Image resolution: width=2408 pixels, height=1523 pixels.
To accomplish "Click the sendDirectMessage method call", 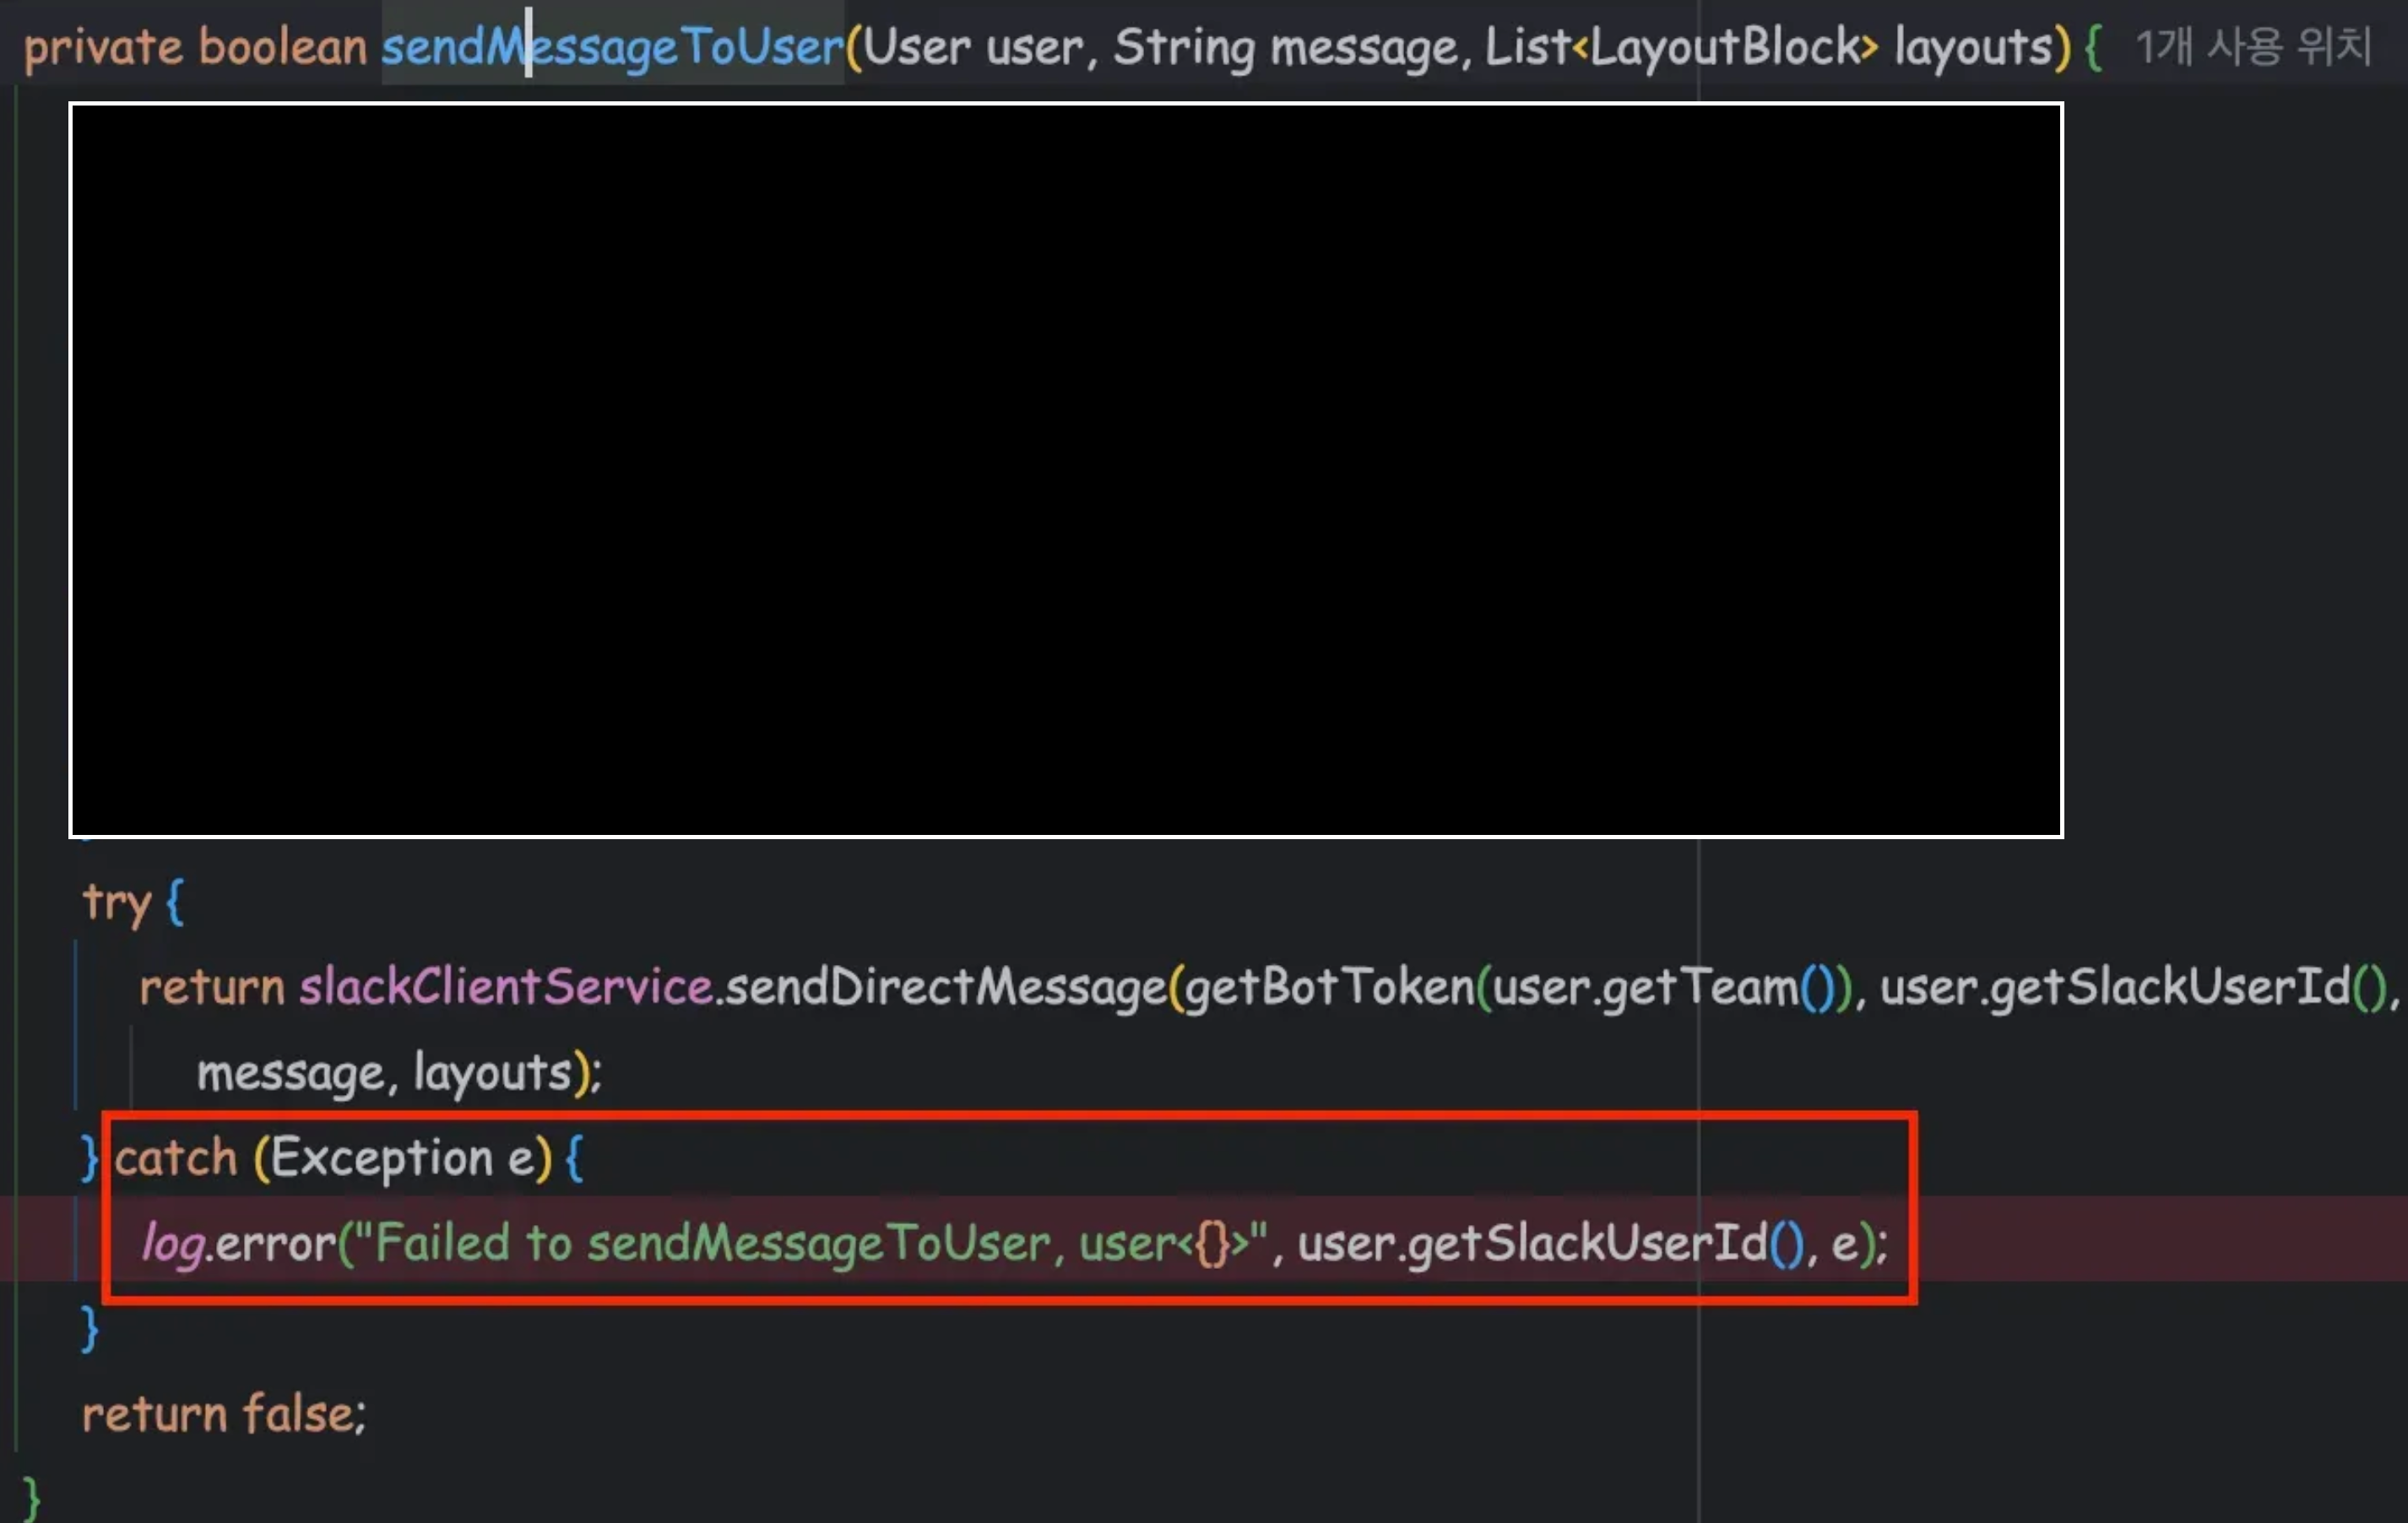I will [946, 988].
